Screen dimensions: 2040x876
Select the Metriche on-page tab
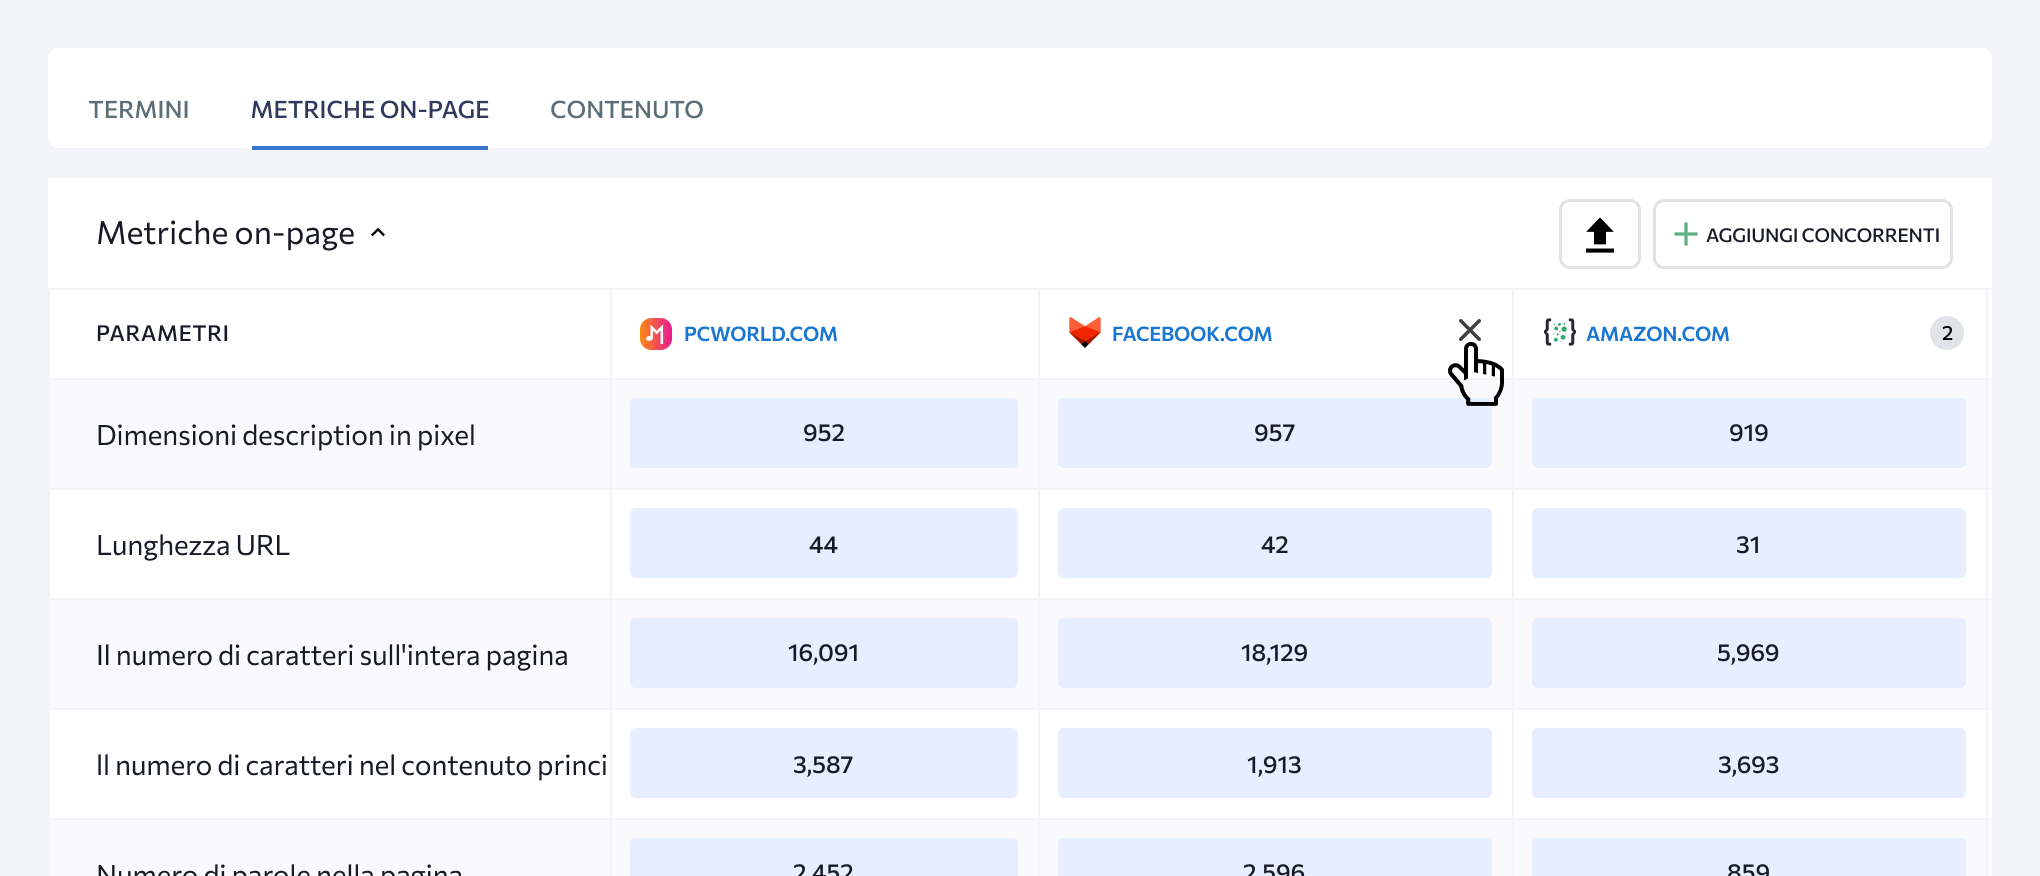[x=370, y=109]
